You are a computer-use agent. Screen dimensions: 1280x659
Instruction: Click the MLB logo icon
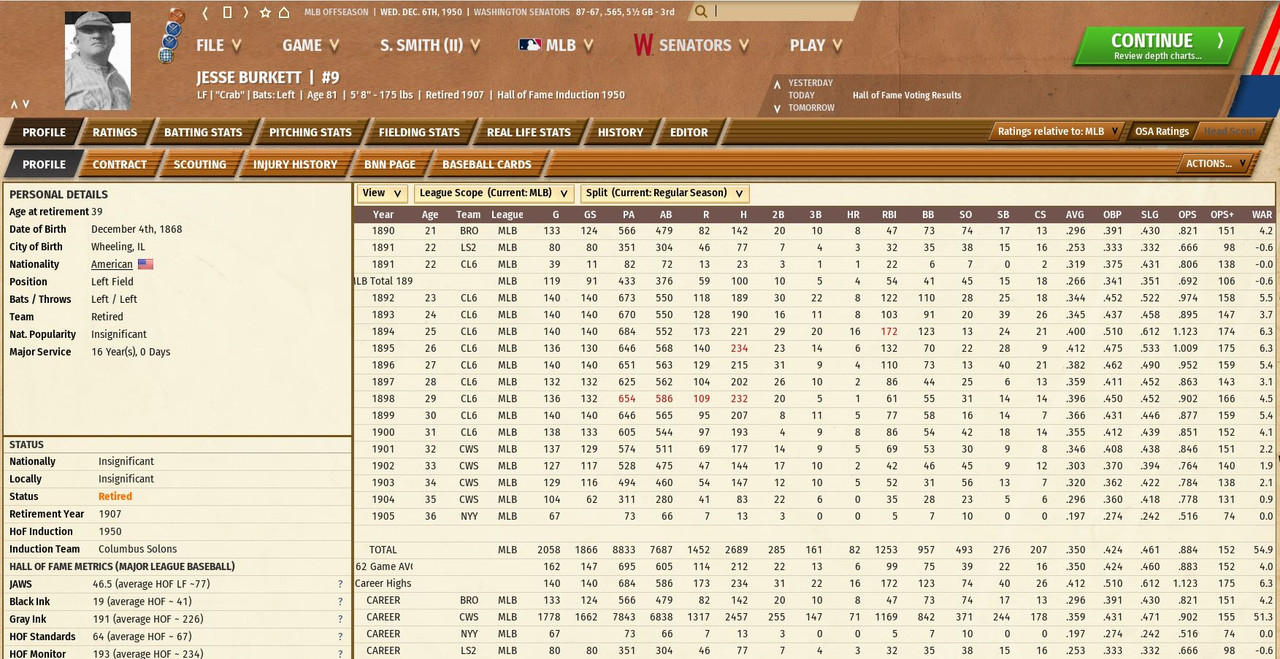[x=529, y=45]
